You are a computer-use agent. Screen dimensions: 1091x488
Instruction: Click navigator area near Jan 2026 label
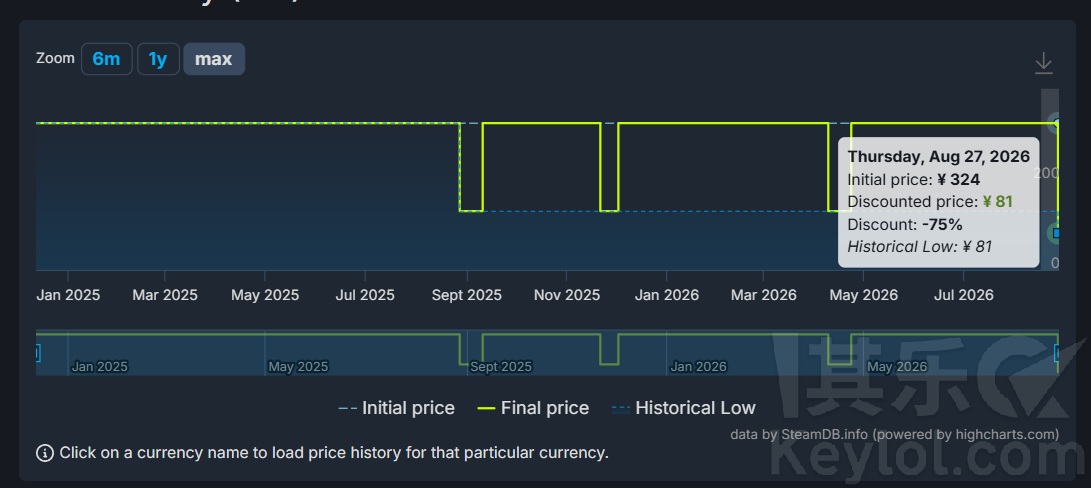pyautogui.click(x=698, y=367)
